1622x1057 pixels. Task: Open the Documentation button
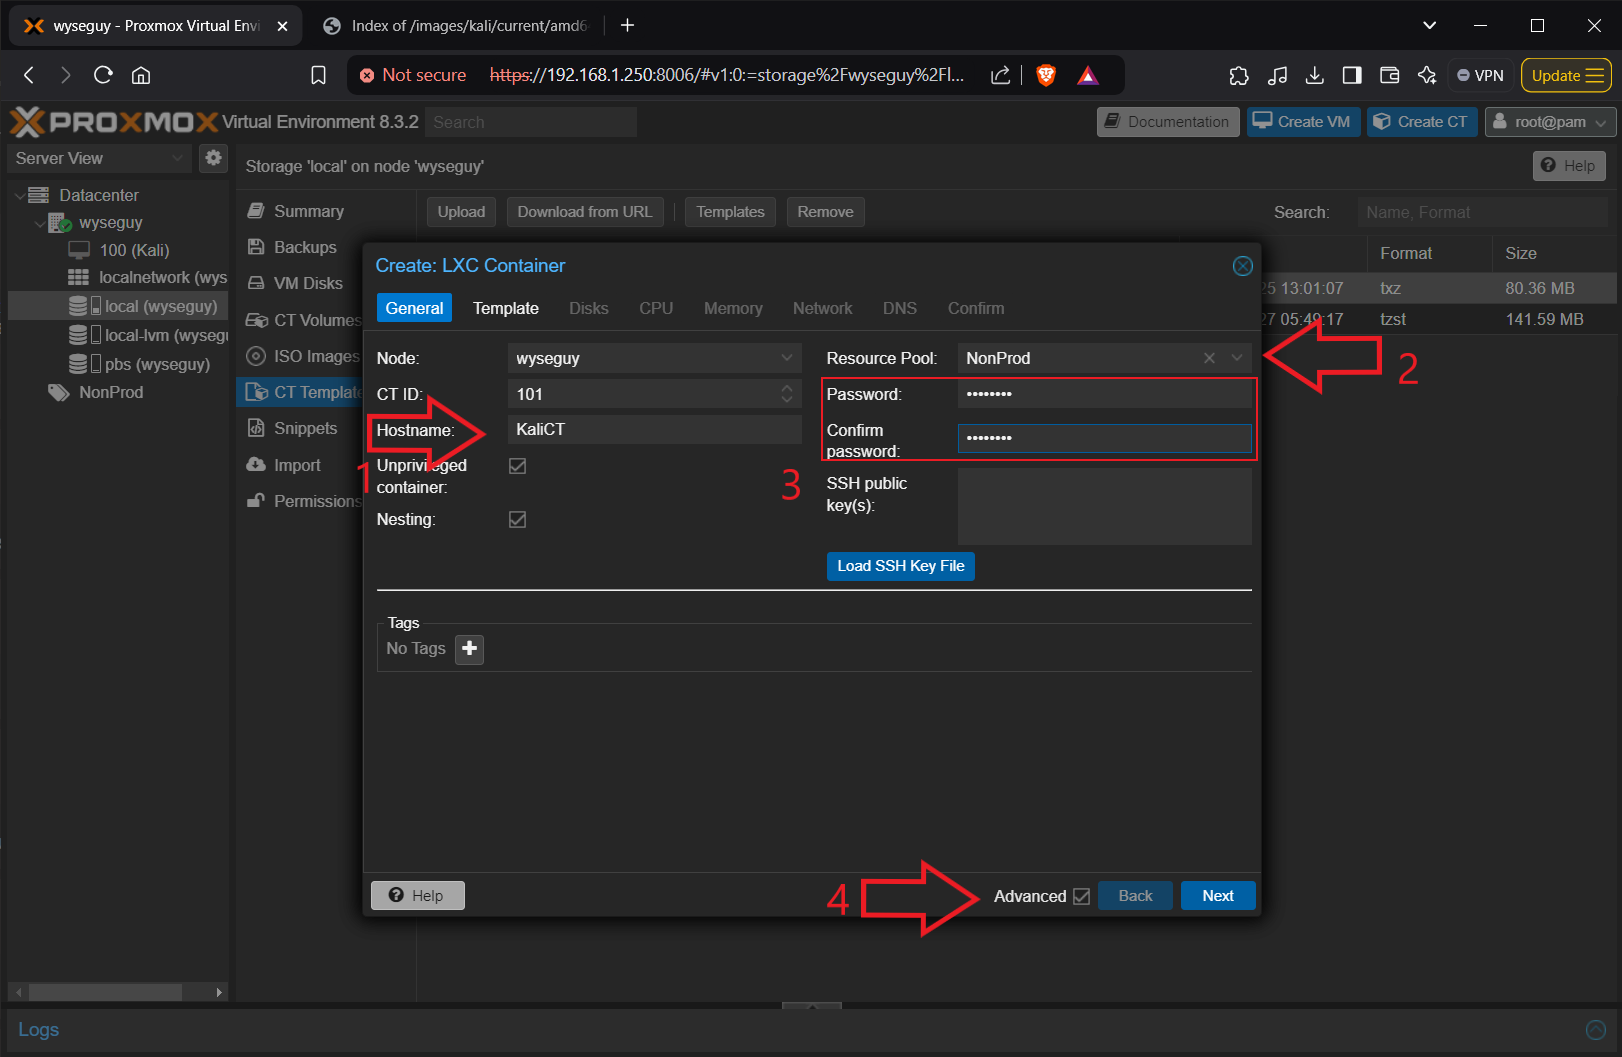(1168, 122)
